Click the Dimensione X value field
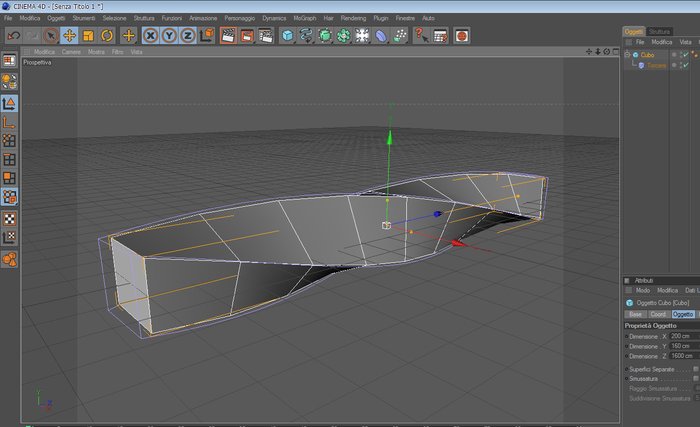700x427 pixels. pyautogui.click(x=685, y=336)
